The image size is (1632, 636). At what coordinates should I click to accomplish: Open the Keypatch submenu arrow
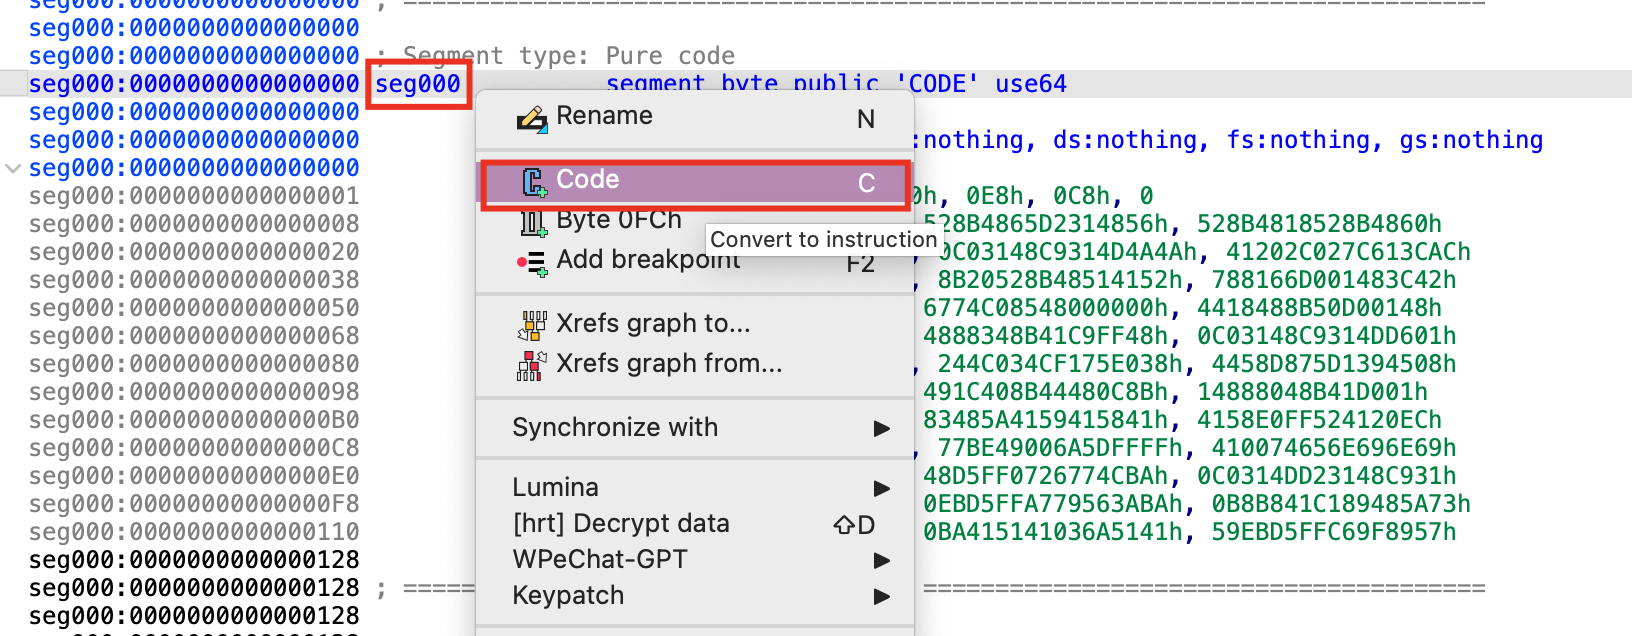[x=881, y=596]
